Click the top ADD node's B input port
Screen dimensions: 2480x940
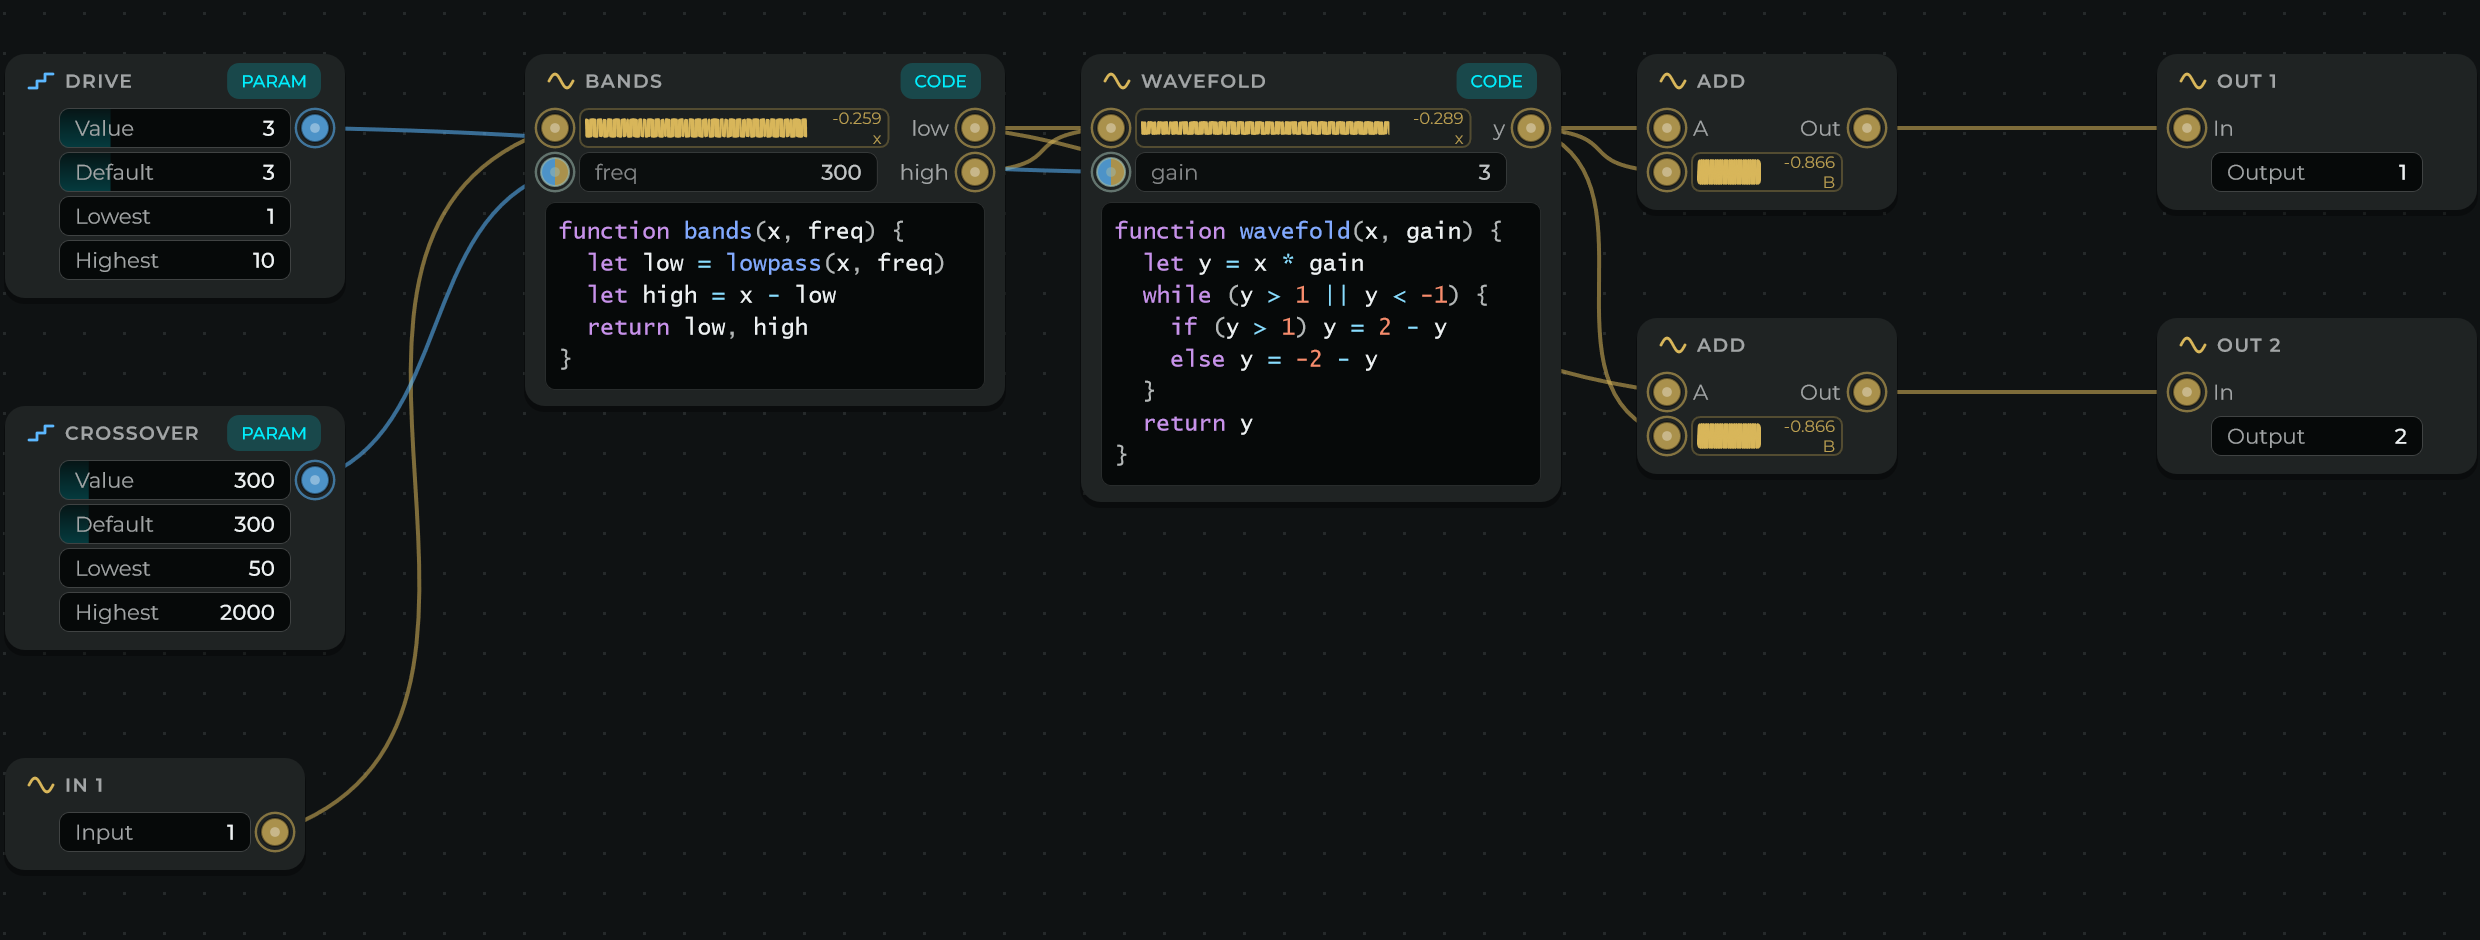1667,172
